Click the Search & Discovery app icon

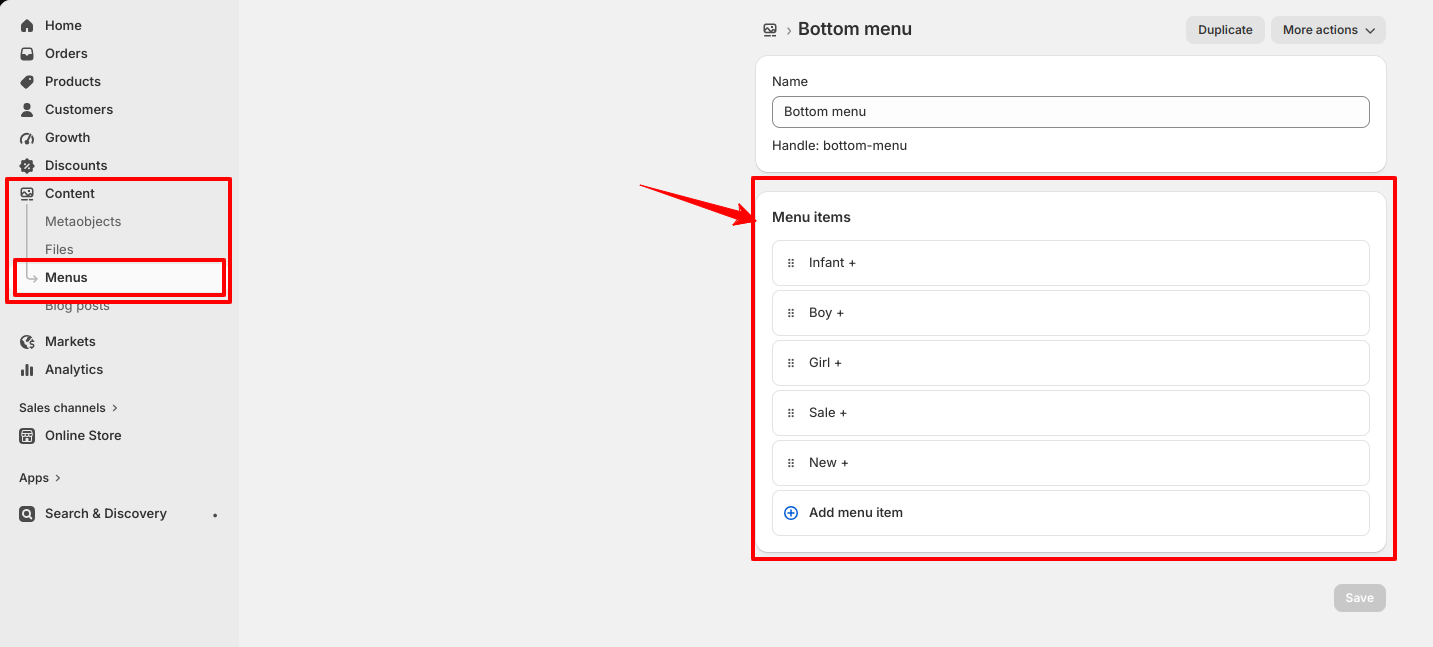(27, 513)
